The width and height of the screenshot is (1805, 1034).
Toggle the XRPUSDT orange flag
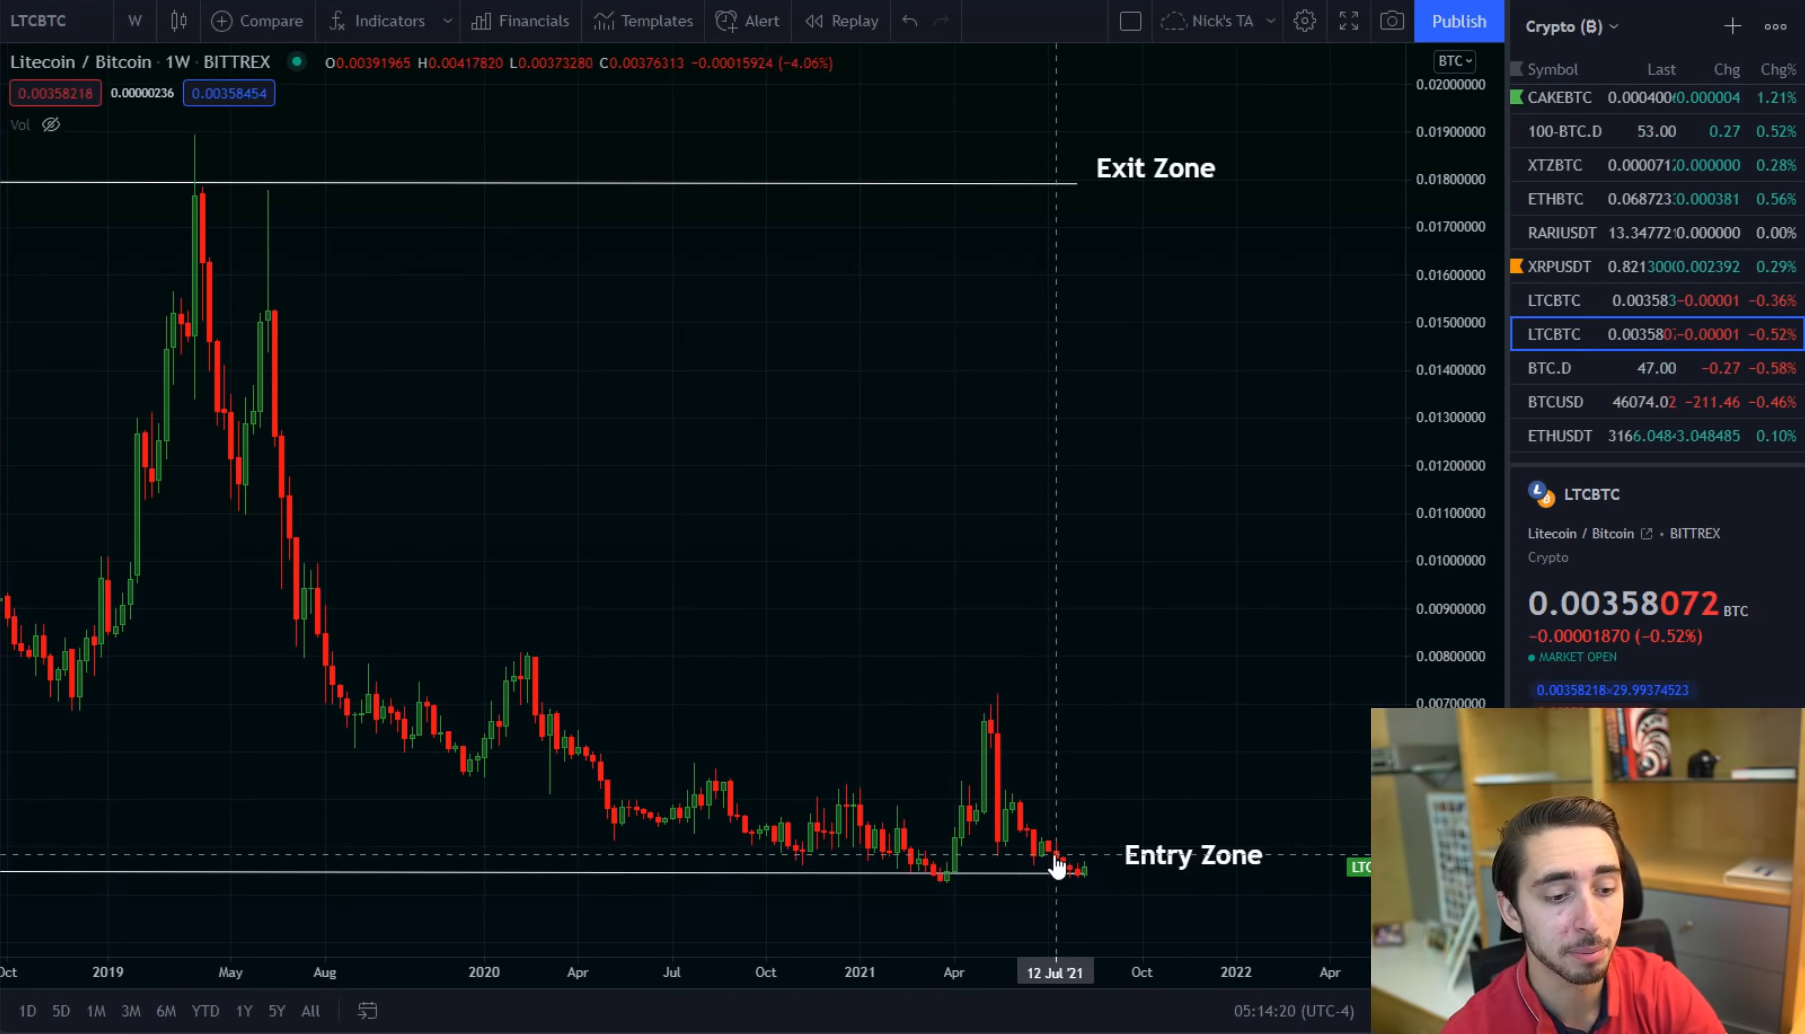[1516, 266]
